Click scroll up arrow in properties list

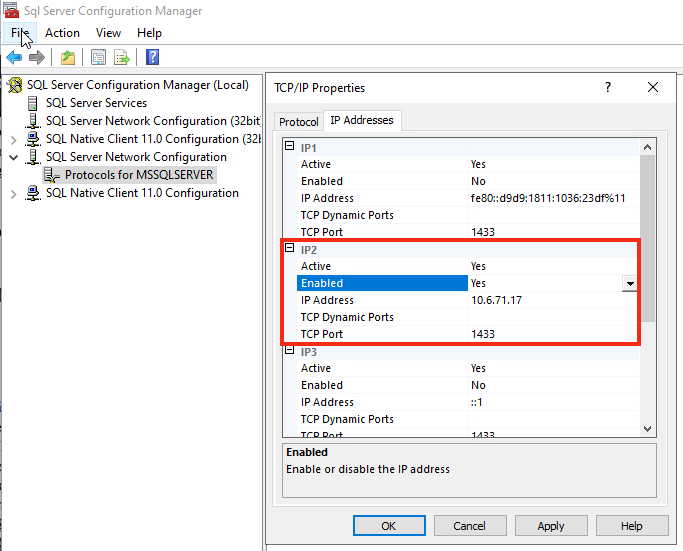tap(647, 147)
